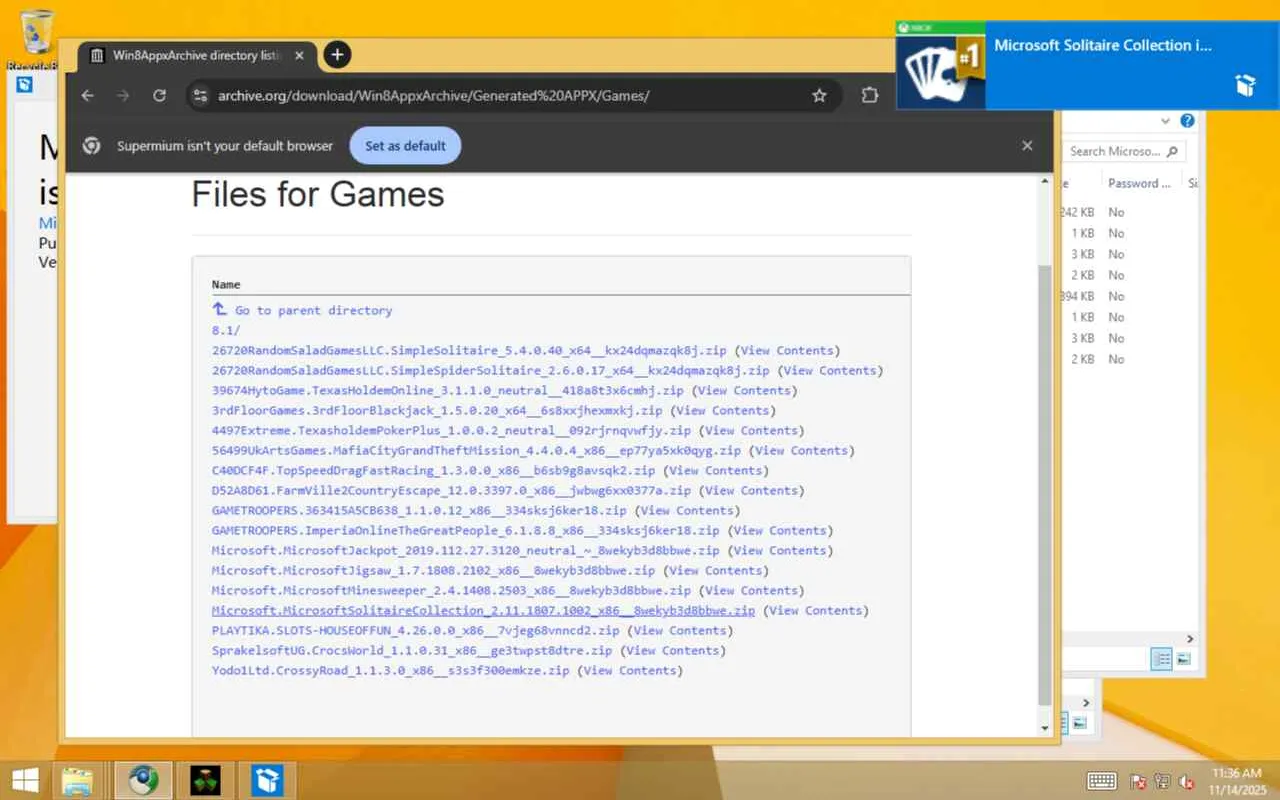Screen dimensions: 1280x800
Task: View Contents of the CrossyRoad zip
Action: 630,670
